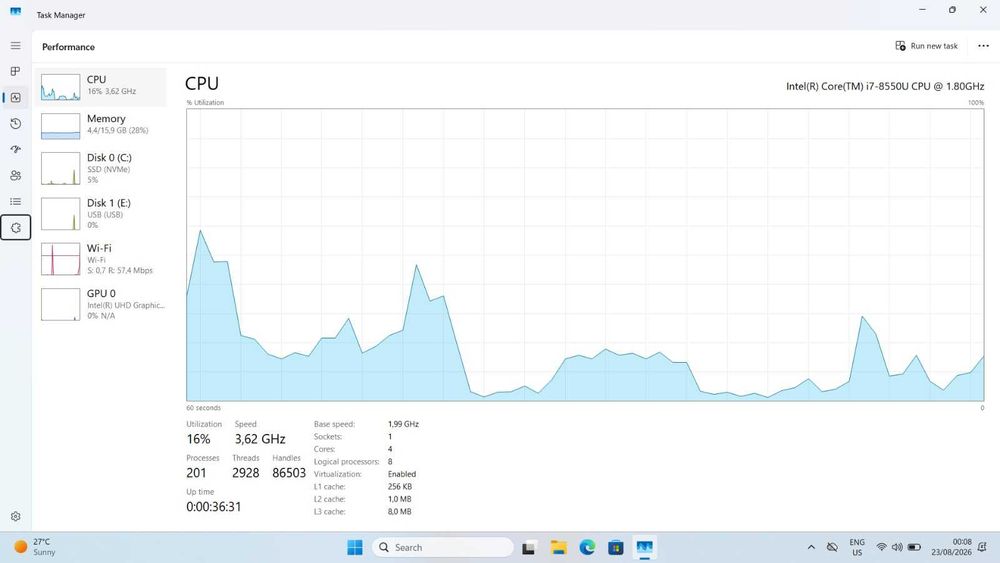Open Wi-Fi network tray icon
The height and width of the screenshot is (563, 1000).
(x=881, y=547)
